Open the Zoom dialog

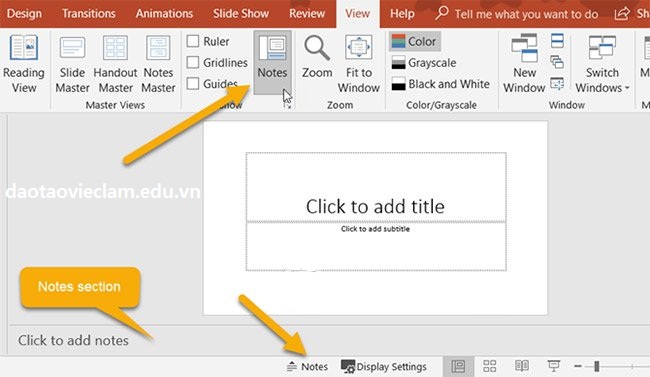317,58
